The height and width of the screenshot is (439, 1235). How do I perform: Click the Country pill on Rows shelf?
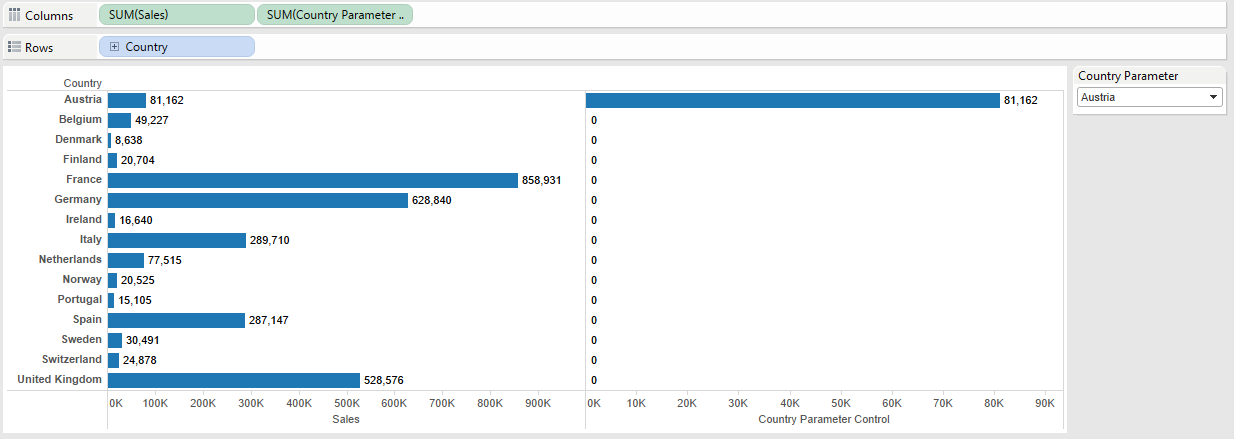tap(178, 47)
